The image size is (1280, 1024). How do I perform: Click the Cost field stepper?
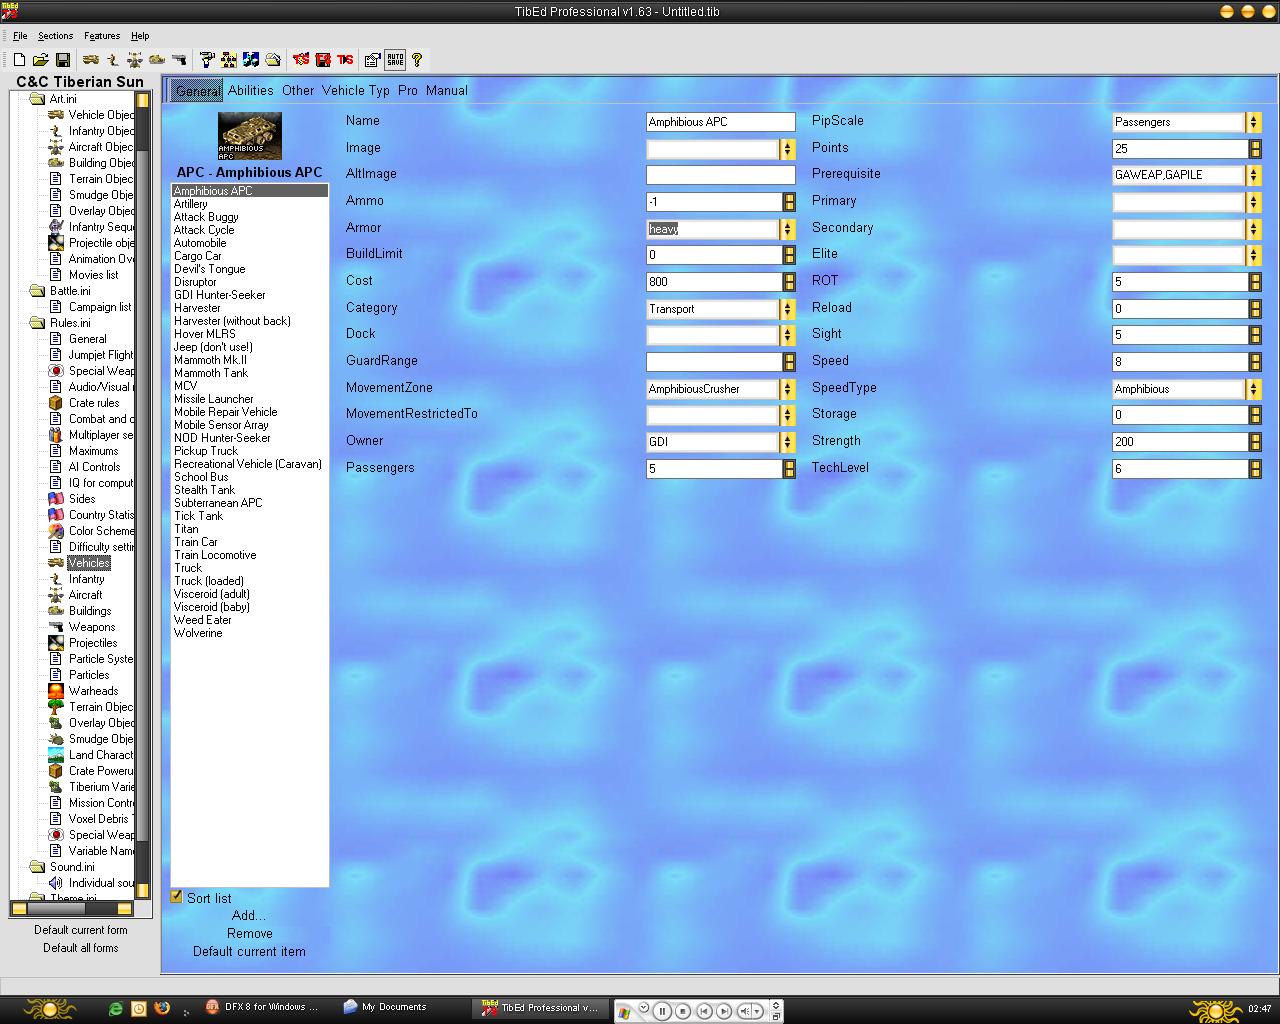789,282
